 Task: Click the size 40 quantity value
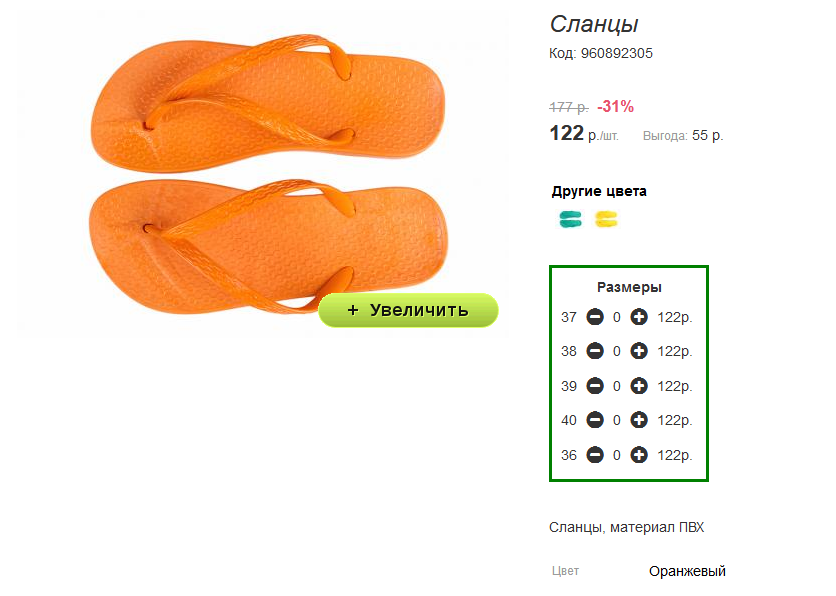tap(617, 421)
